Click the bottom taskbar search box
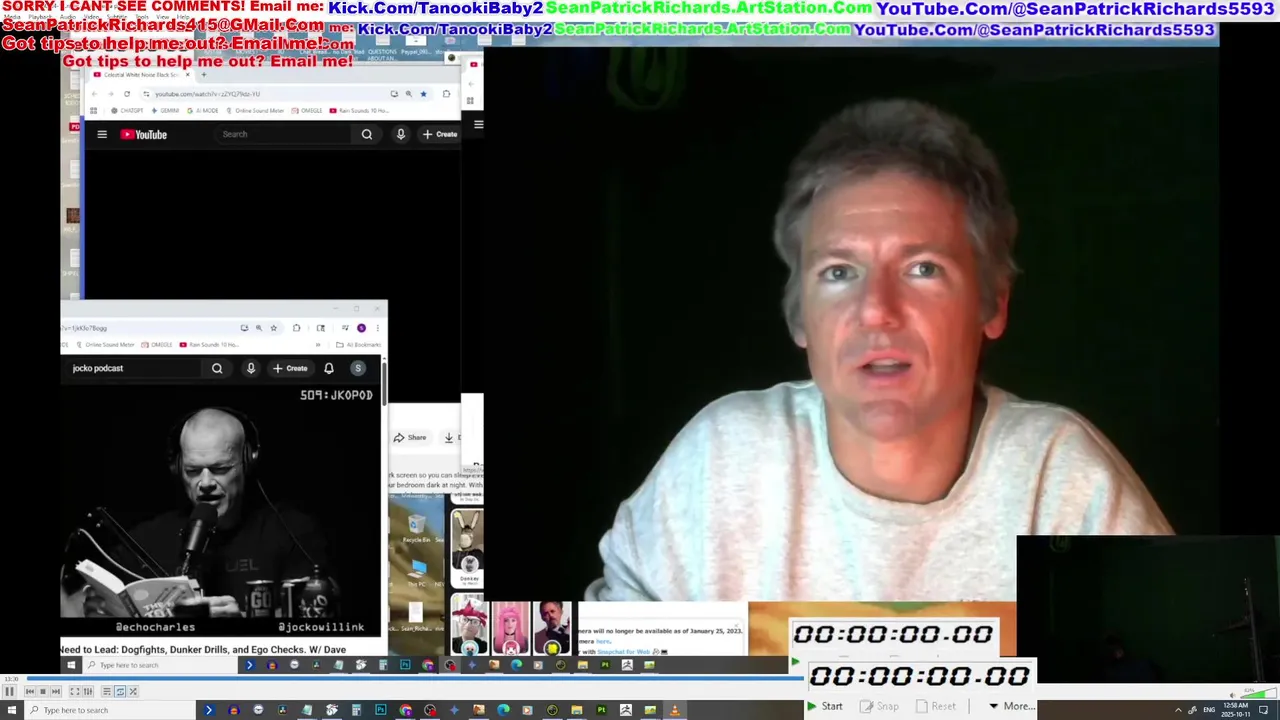 pos(110,710)
